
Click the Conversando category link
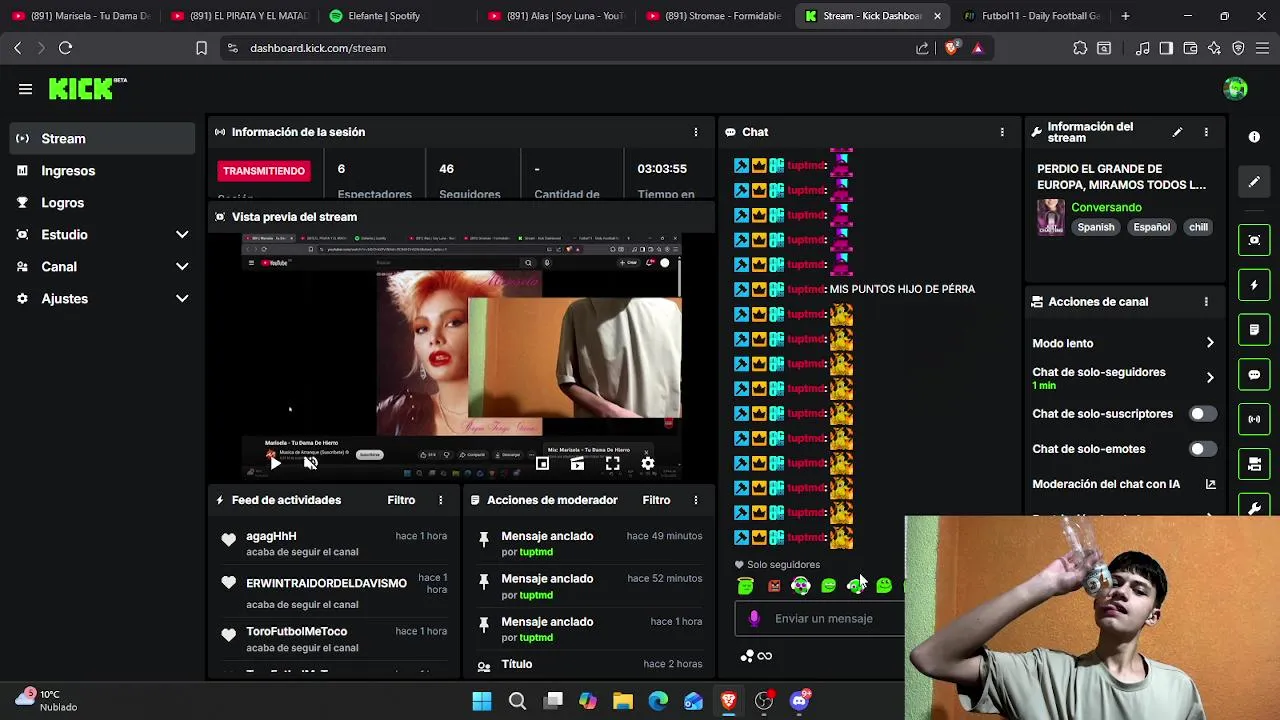point(1106,207)
